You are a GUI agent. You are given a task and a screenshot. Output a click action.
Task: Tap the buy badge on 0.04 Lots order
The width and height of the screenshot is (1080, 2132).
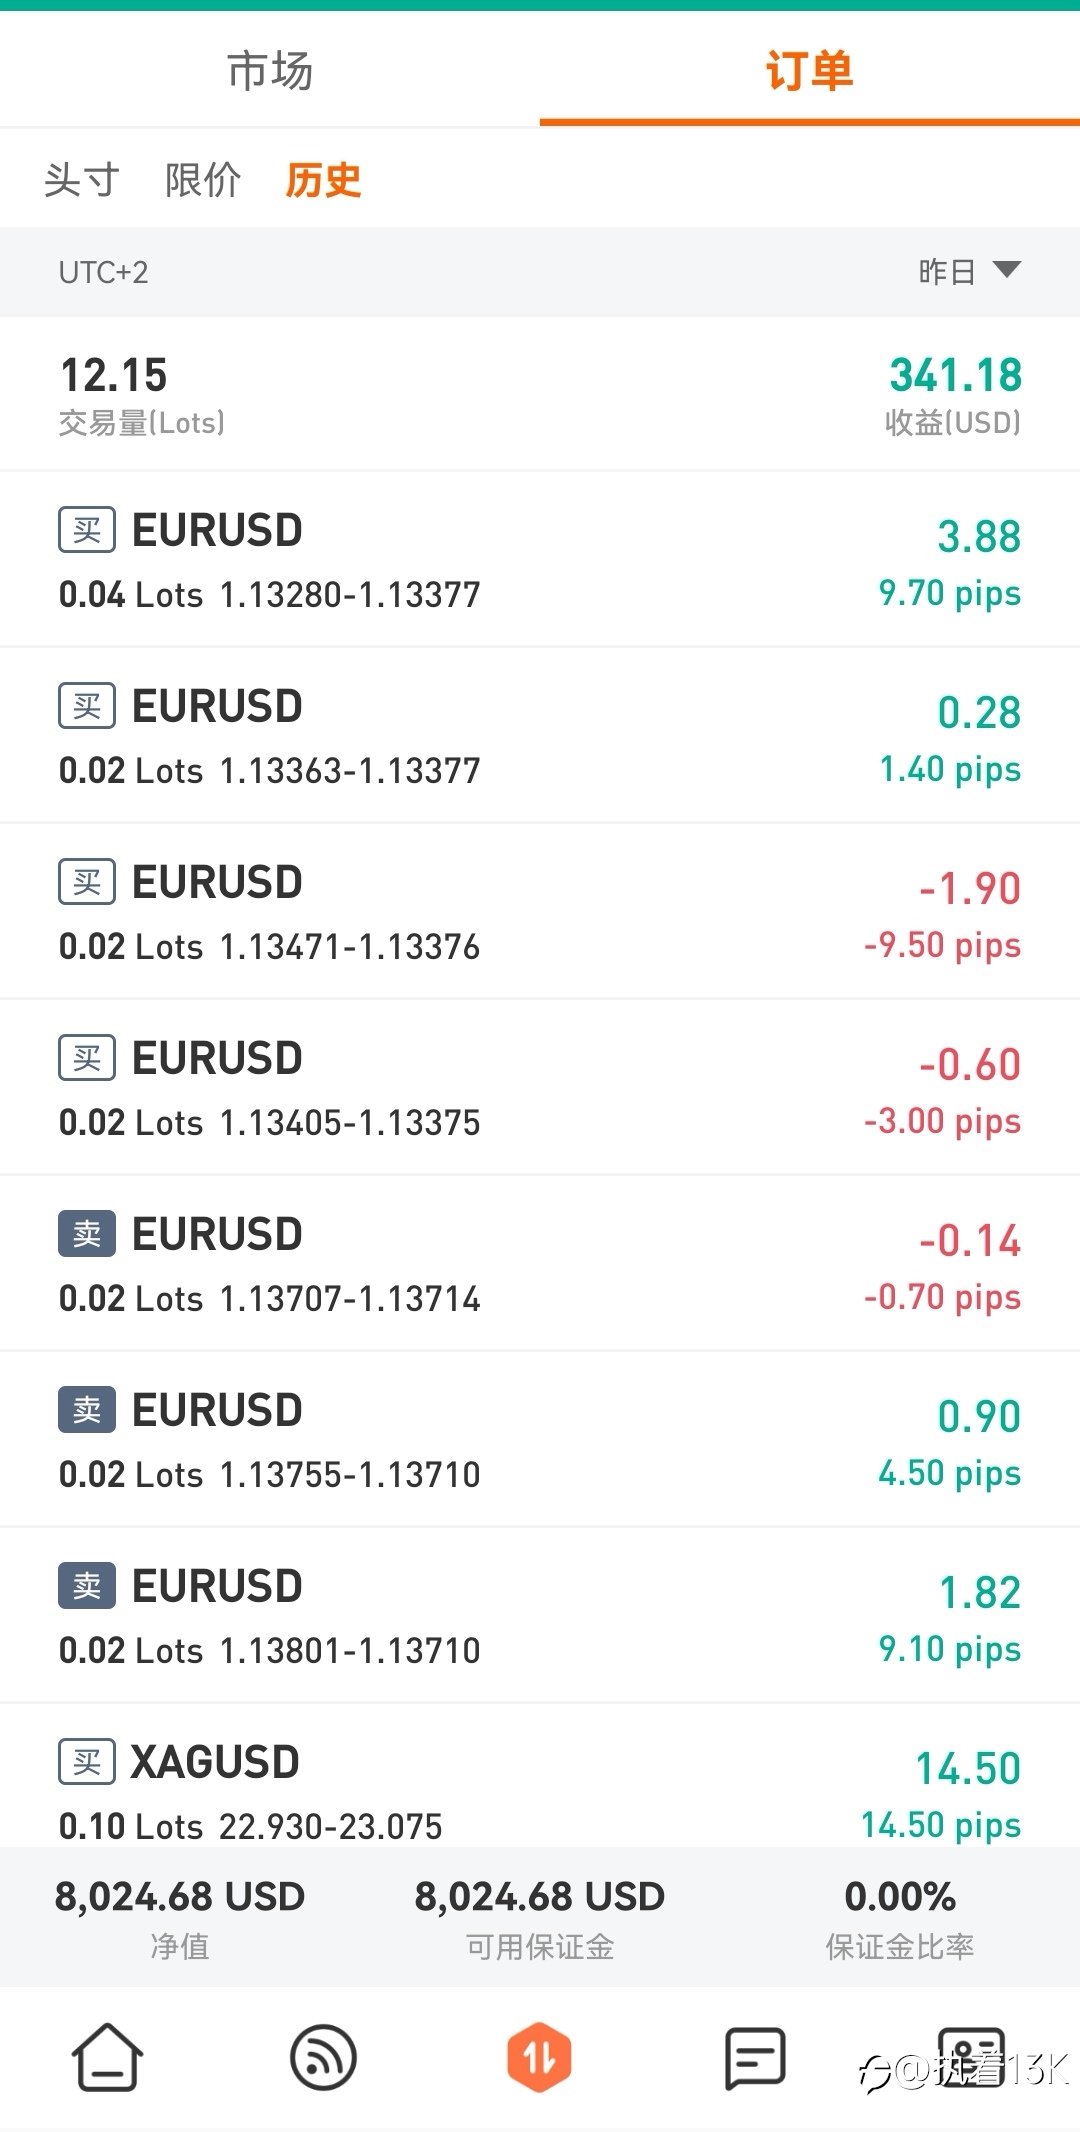[x=87, y=530]
